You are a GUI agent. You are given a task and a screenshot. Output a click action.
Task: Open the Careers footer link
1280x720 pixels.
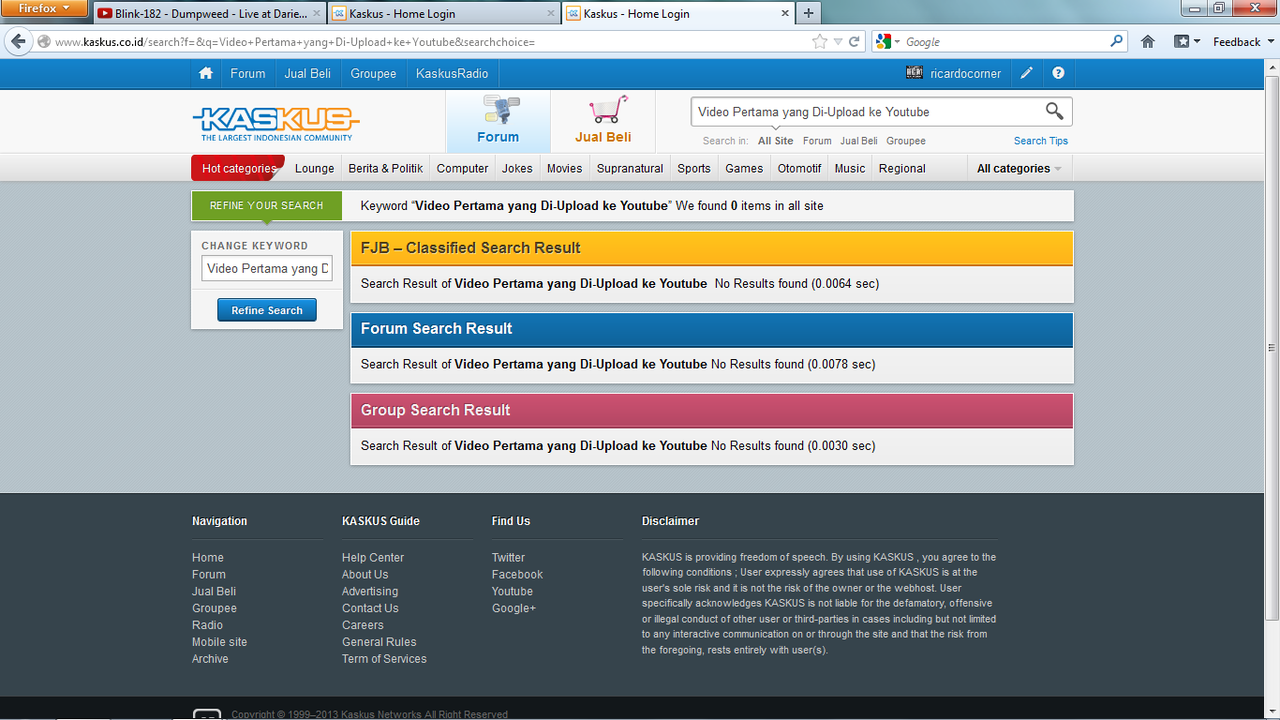click(x=363, y=625)
